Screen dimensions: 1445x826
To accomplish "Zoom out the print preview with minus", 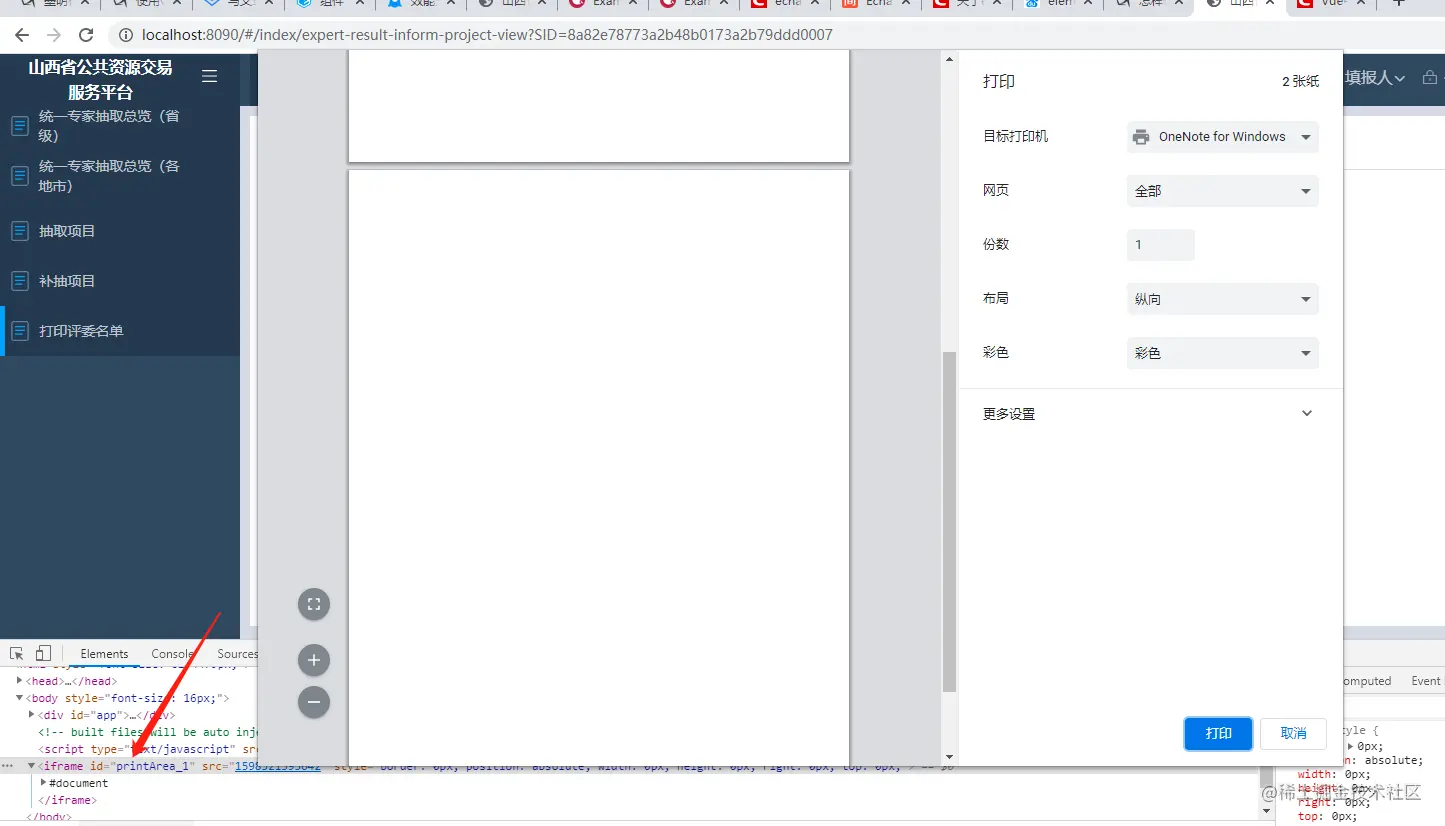I will click(314, 702).
